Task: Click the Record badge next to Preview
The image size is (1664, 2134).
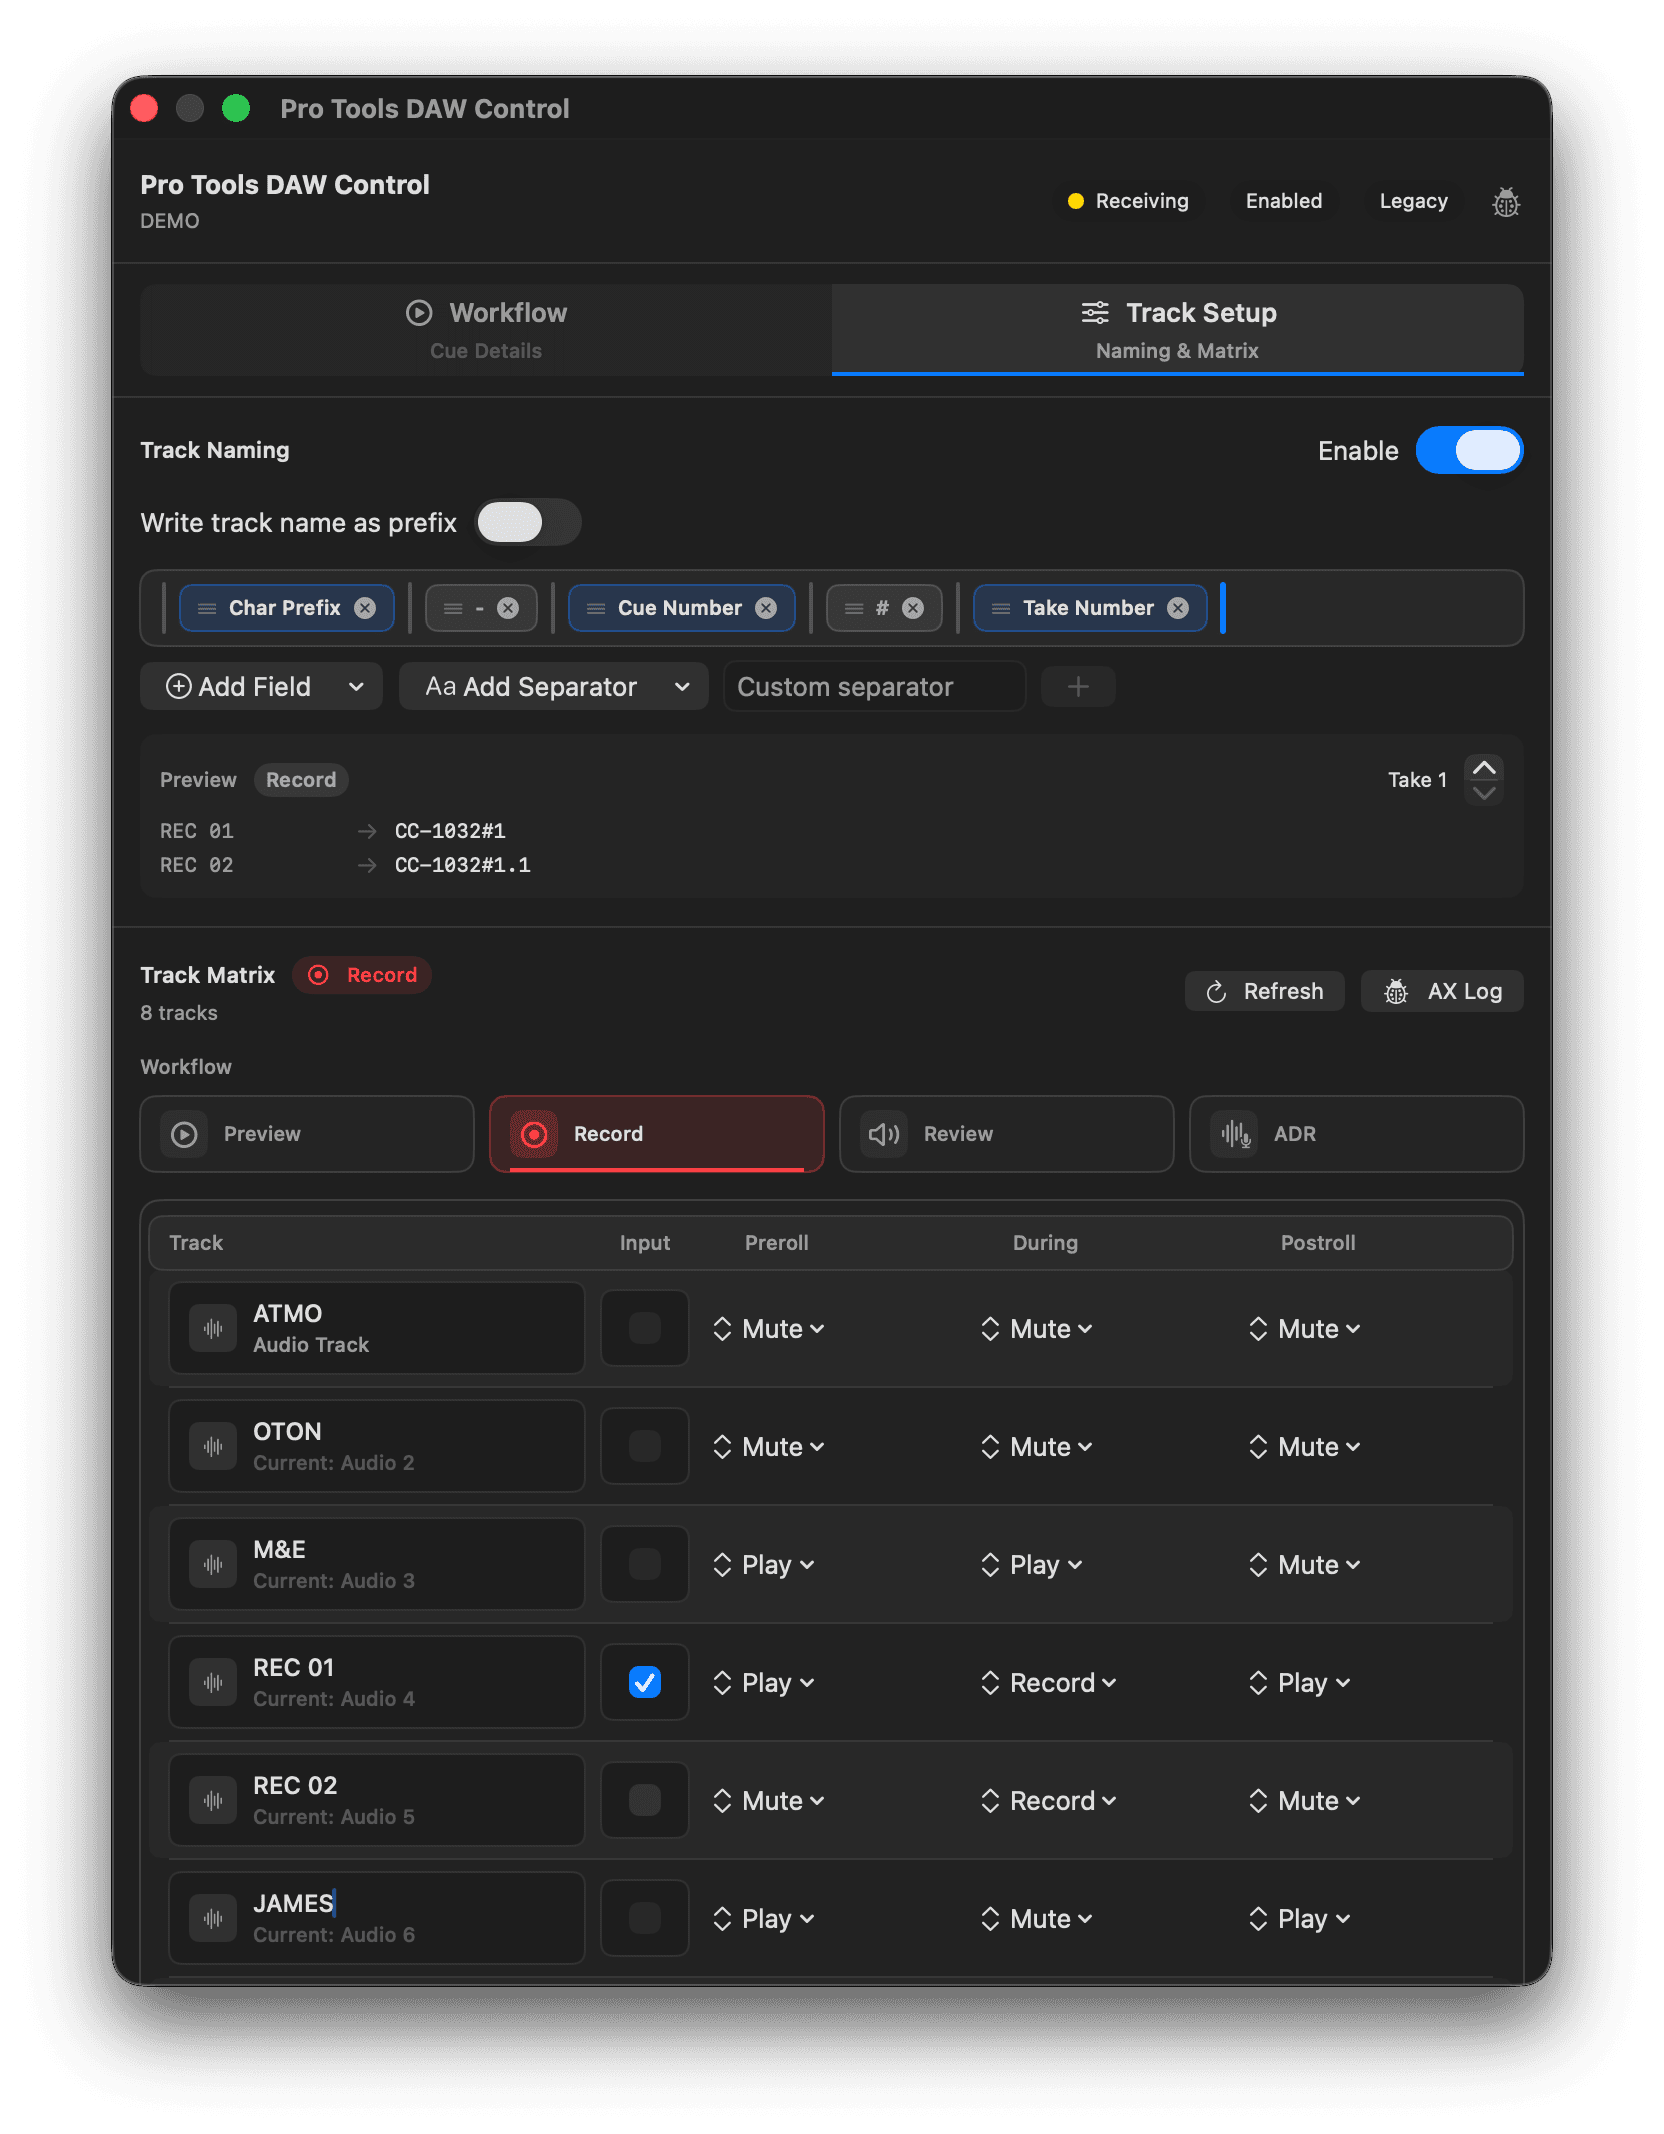Action: point(301,780)
